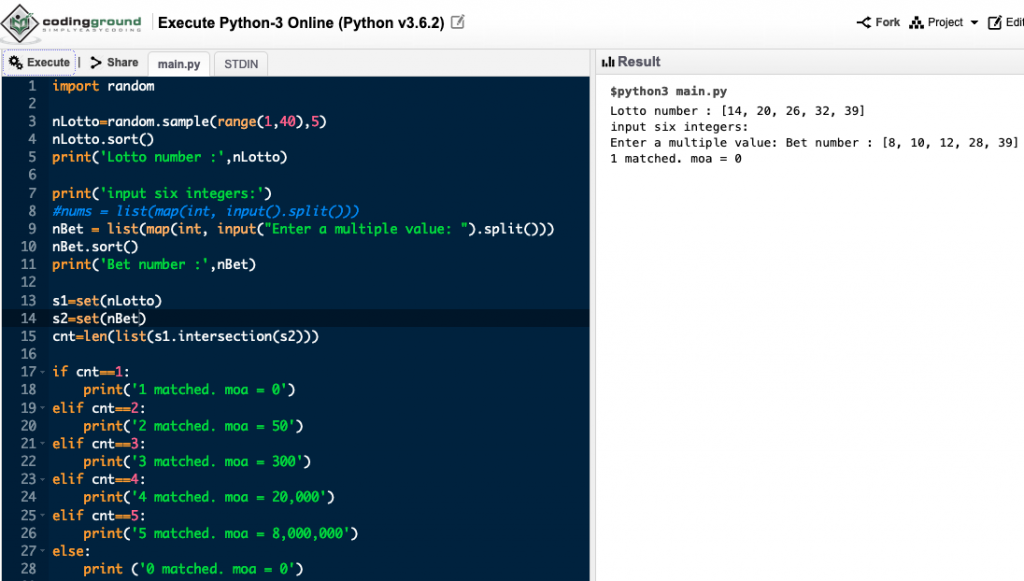This screenshot has width=1024, height=581.
Task: Click line 's2=set(nBet)'
Action: pos(99,319)
